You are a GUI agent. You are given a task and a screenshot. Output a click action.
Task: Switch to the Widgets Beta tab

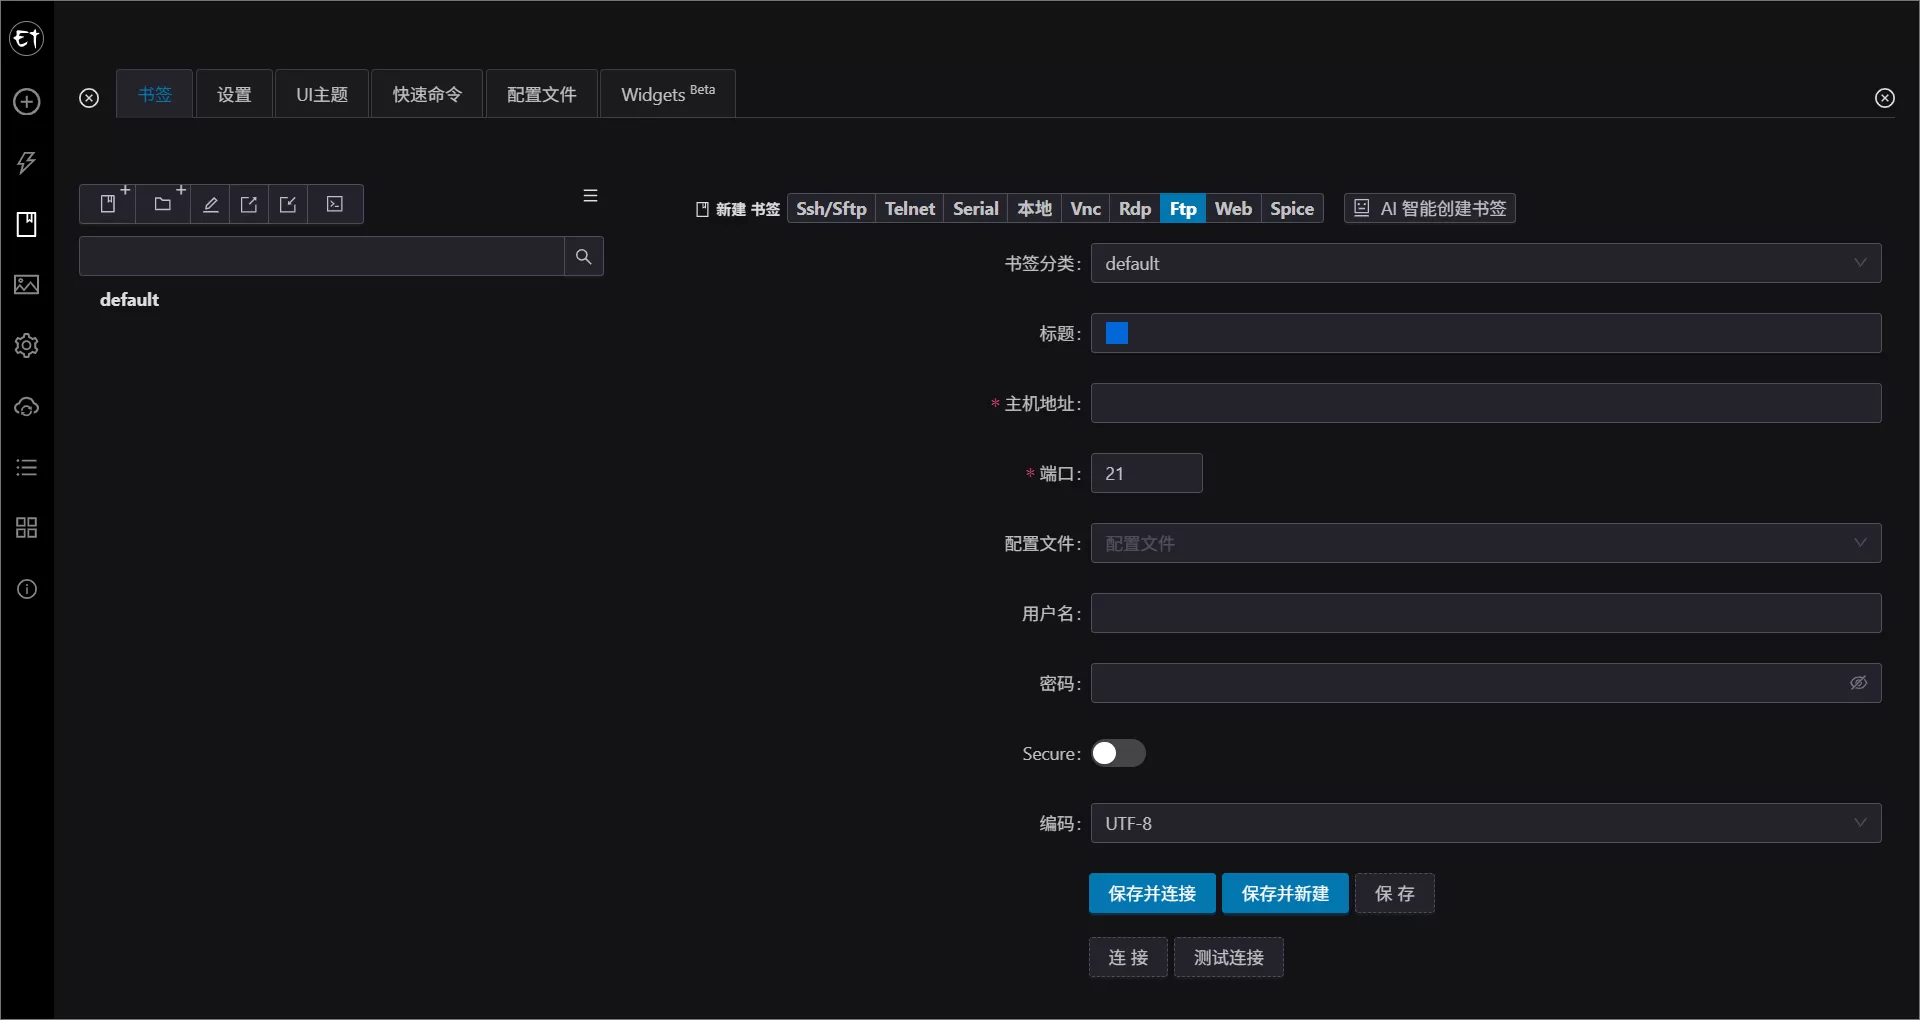point(668,94)
